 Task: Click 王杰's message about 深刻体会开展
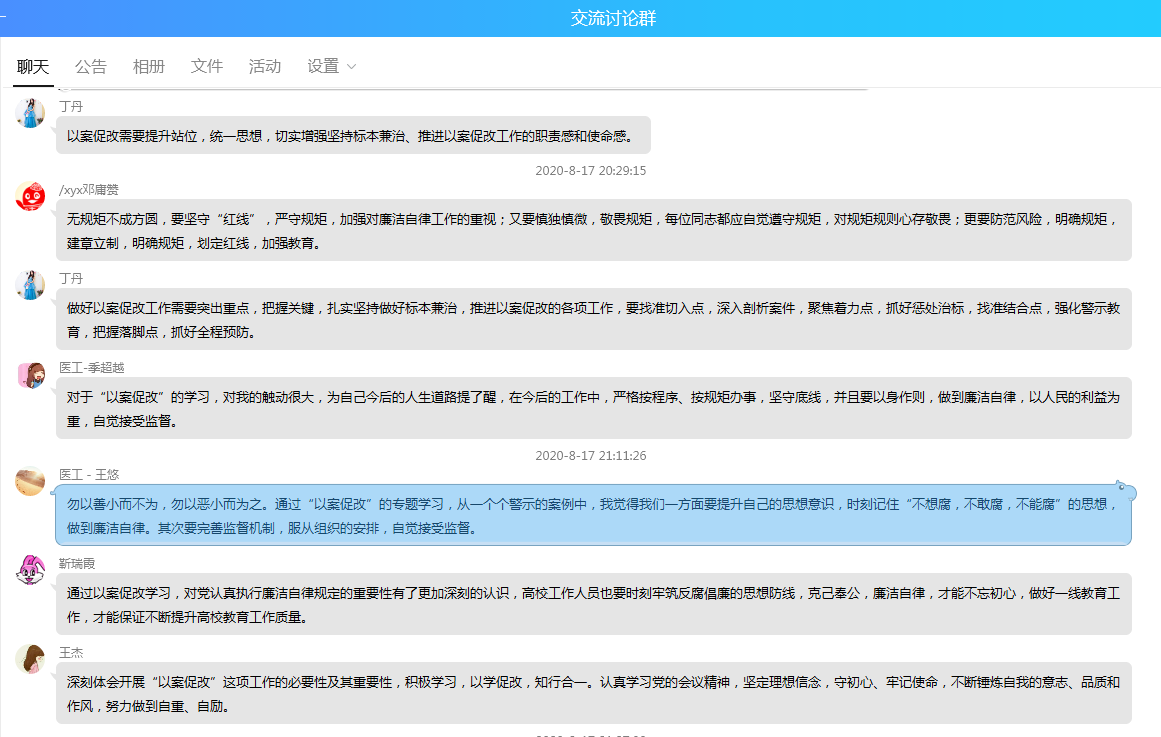click(593, 693)
